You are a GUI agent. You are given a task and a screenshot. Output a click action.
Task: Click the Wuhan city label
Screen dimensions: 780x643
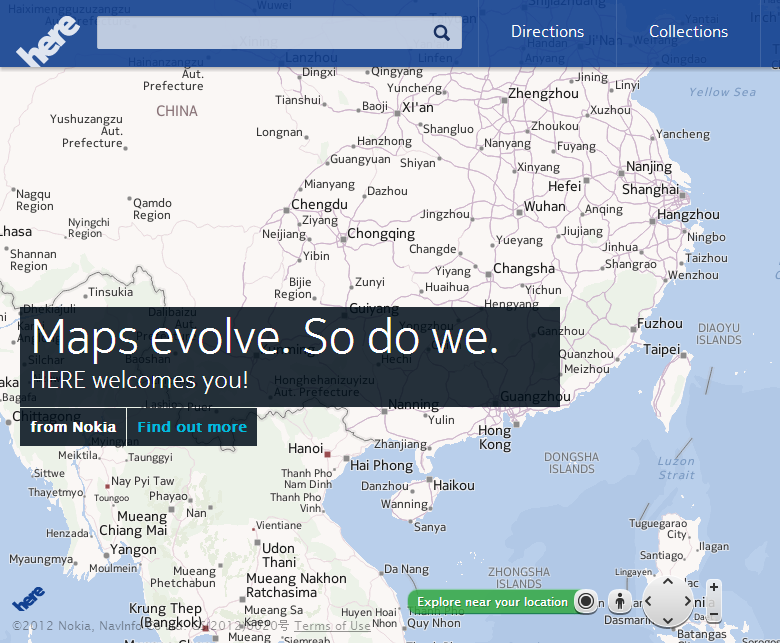point(545,206)
